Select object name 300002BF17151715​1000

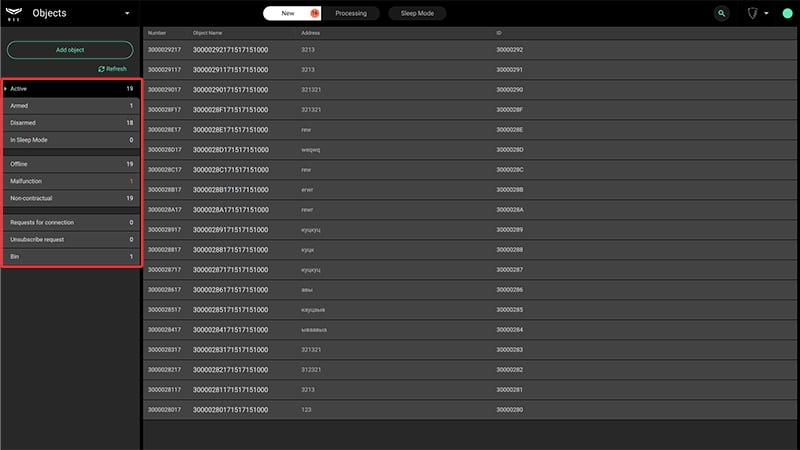tap(230, 110)
